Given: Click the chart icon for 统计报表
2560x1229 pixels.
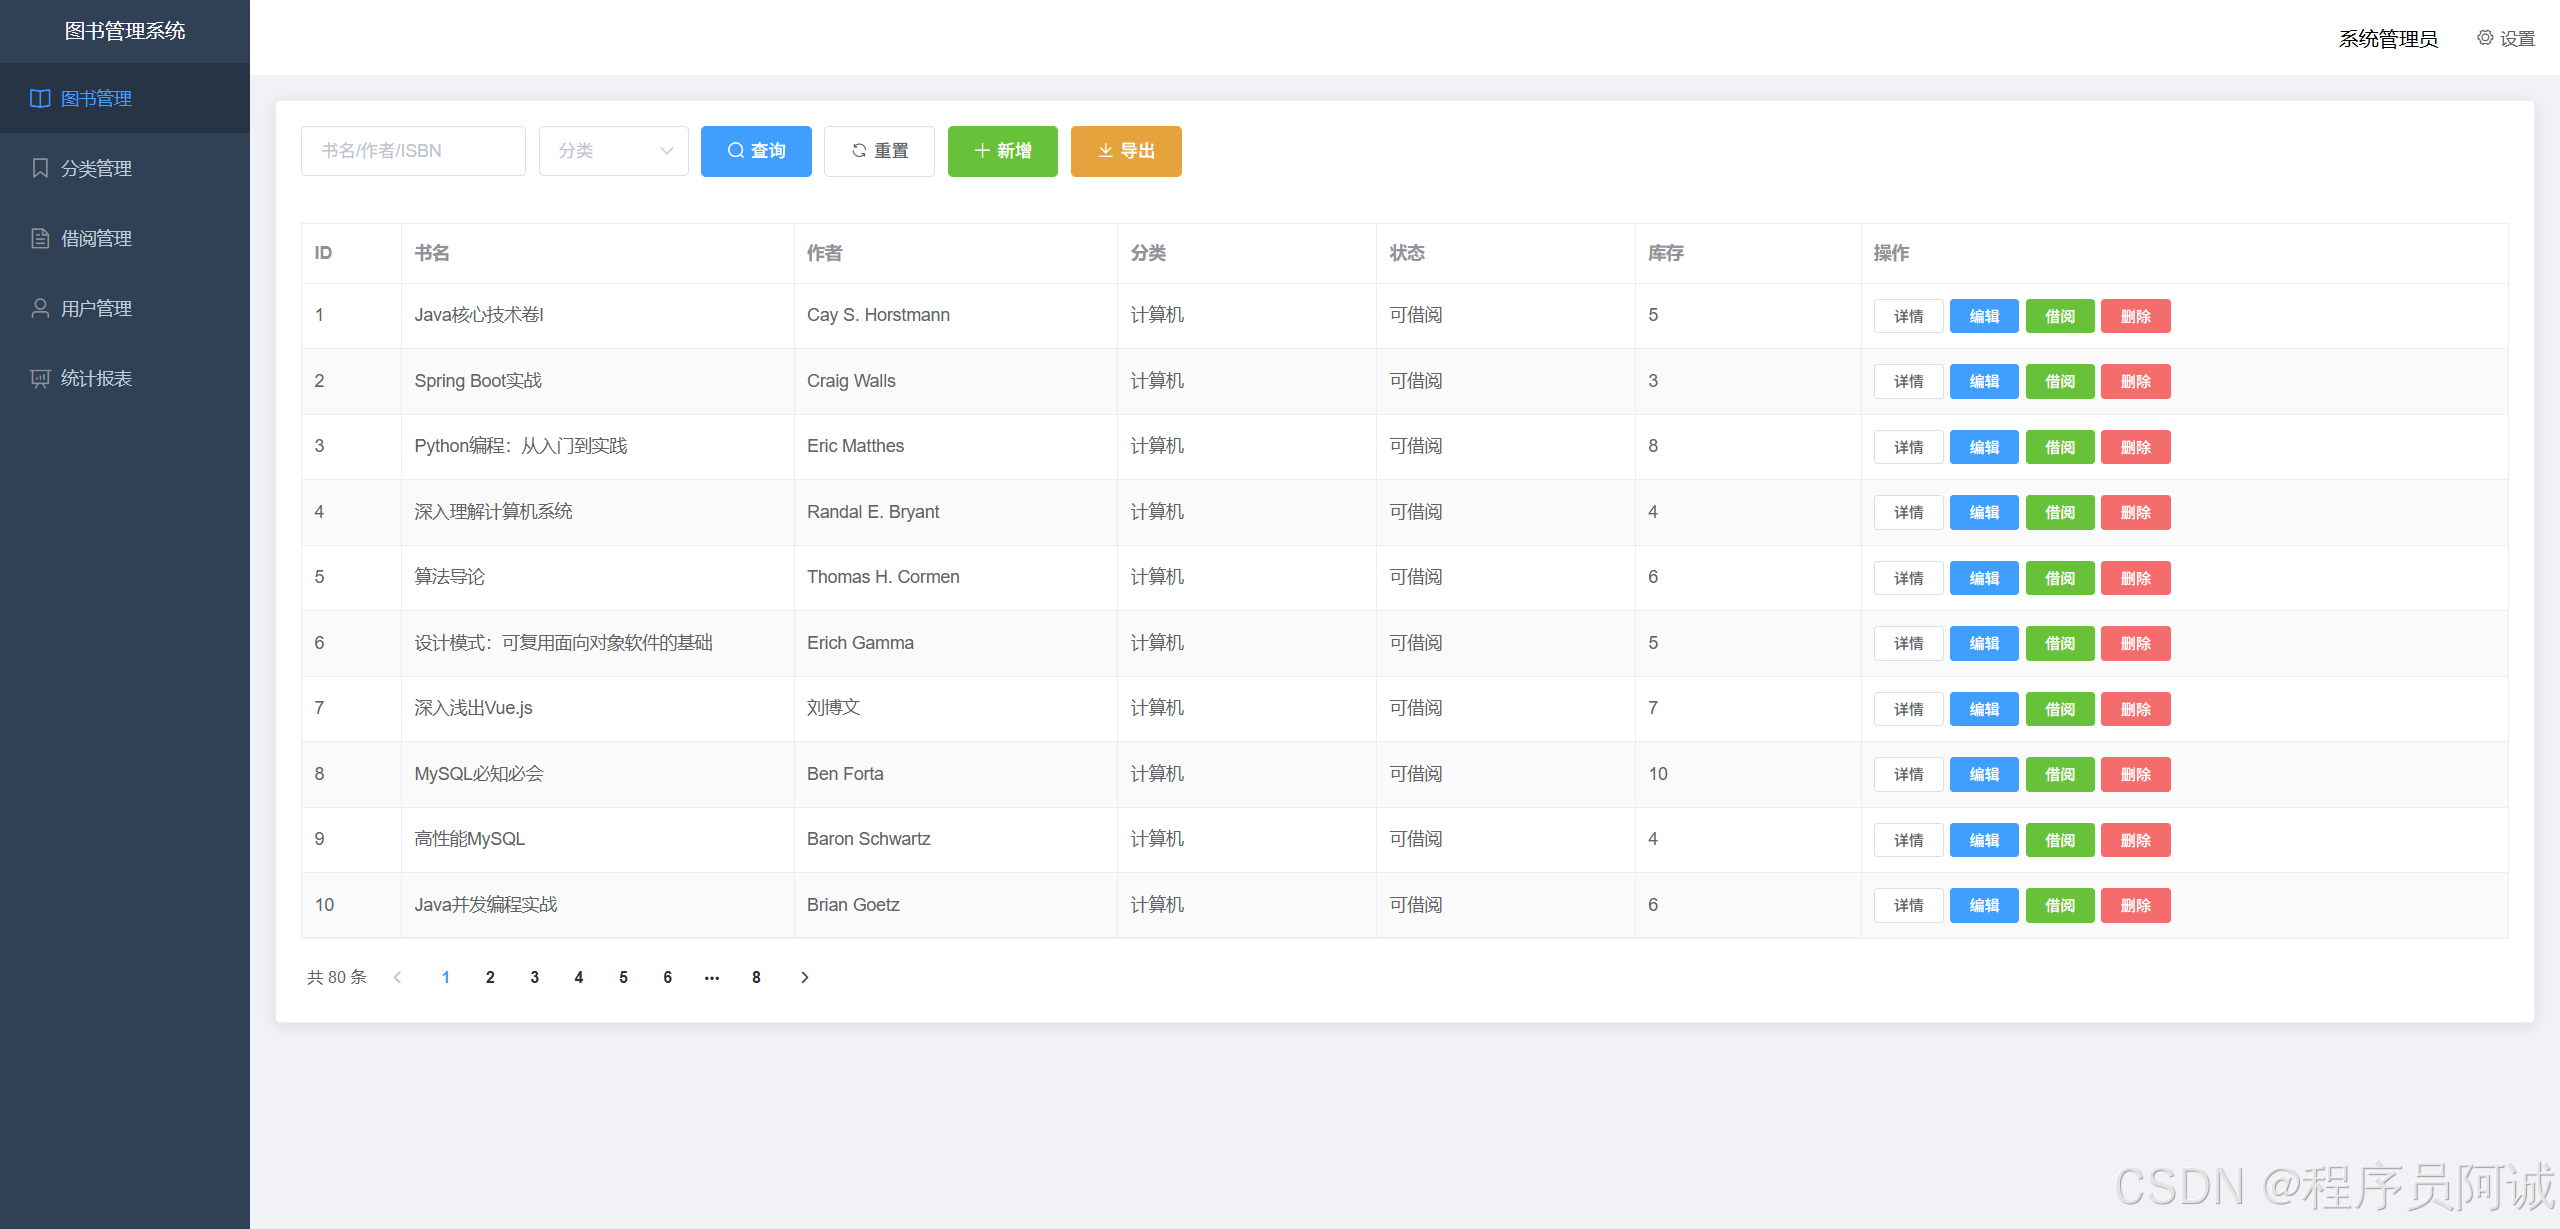Looking at the screenshot, I should (x=40, y=378).
